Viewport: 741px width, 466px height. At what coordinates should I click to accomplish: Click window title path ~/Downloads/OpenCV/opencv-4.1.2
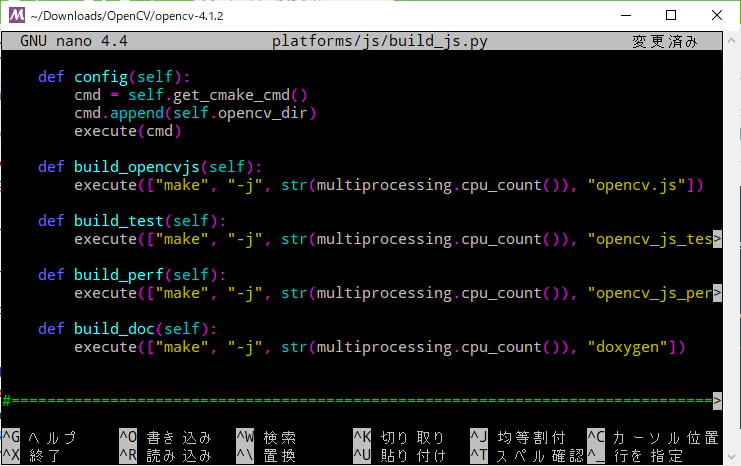click(127, 16)
